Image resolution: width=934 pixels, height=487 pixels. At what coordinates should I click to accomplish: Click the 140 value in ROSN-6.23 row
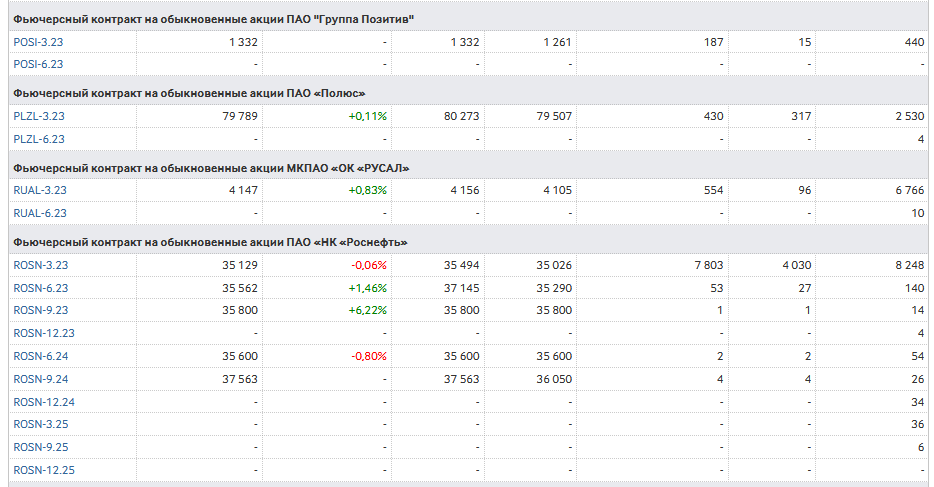click(x=915, y=288)
